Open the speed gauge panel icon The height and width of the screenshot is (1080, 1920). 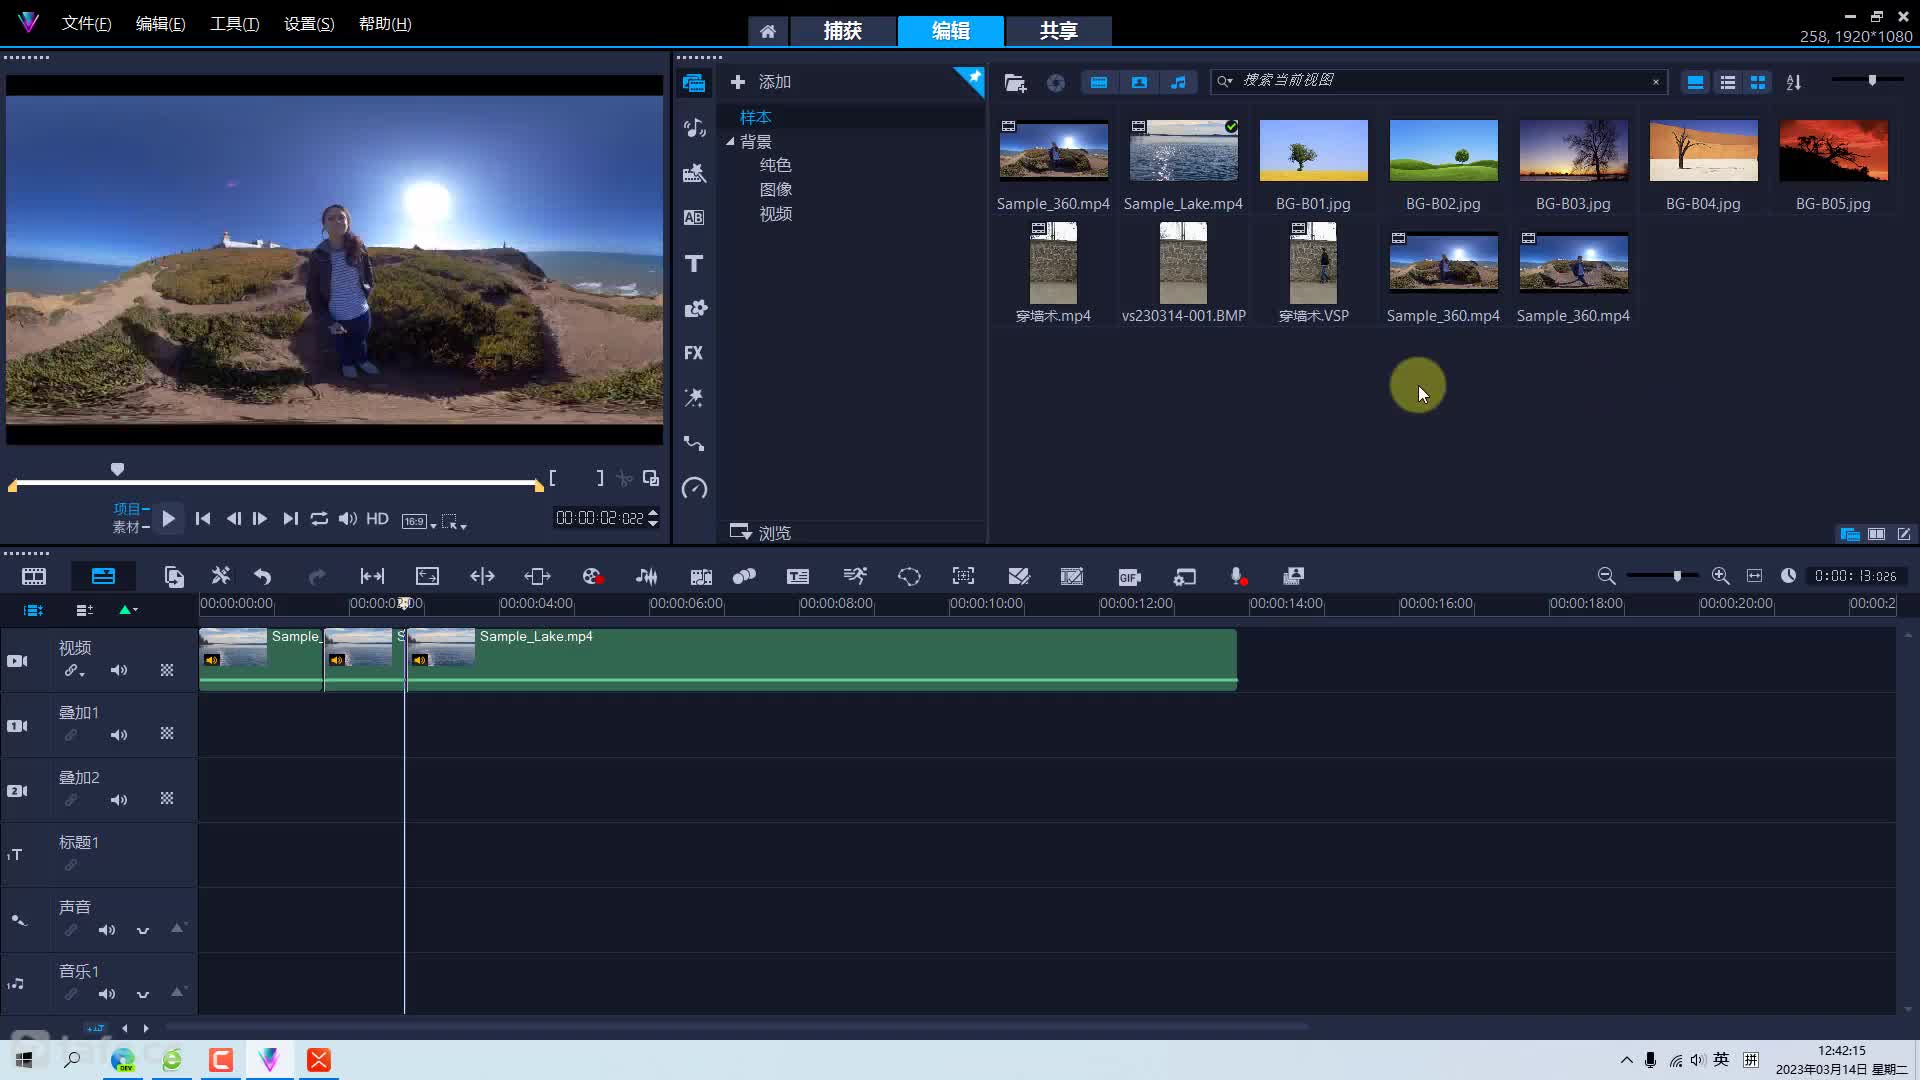click(694, 488)
